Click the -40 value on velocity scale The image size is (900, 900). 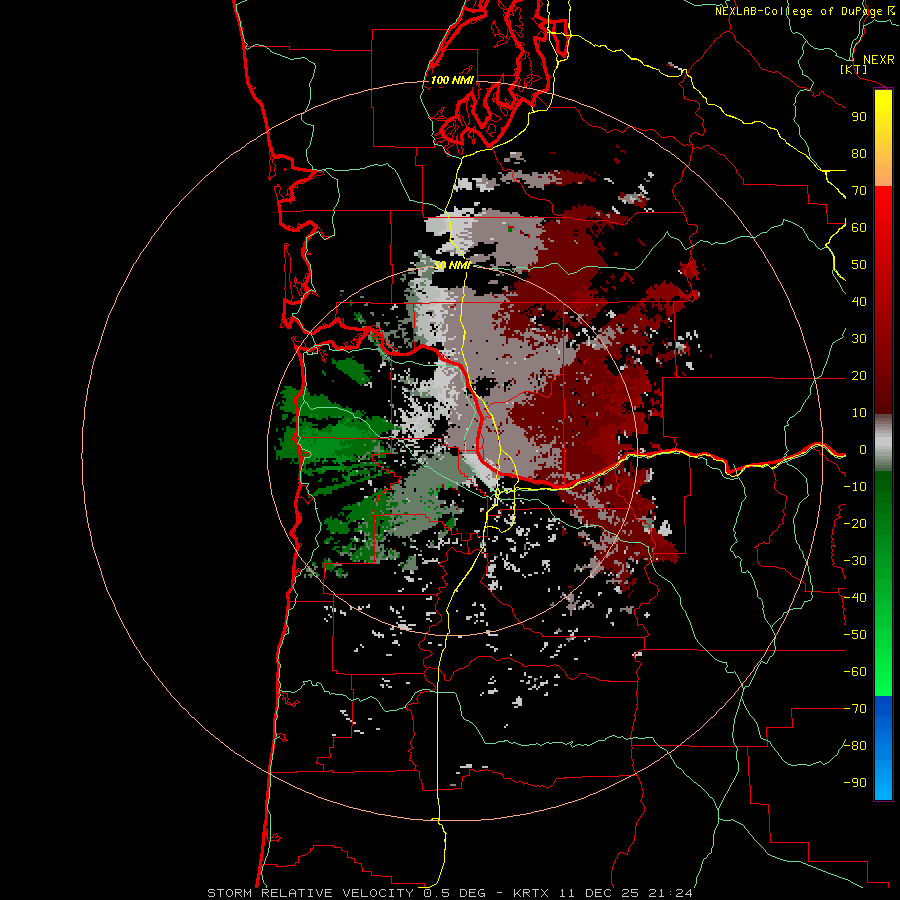(855, 598)
